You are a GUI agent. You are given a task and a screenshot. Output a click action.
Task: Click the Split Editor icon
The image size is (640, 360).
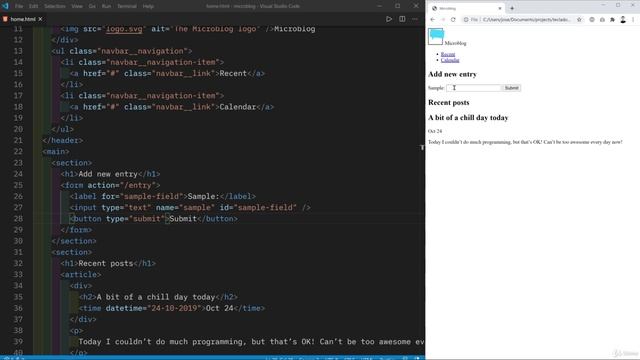tap(402, 19)
